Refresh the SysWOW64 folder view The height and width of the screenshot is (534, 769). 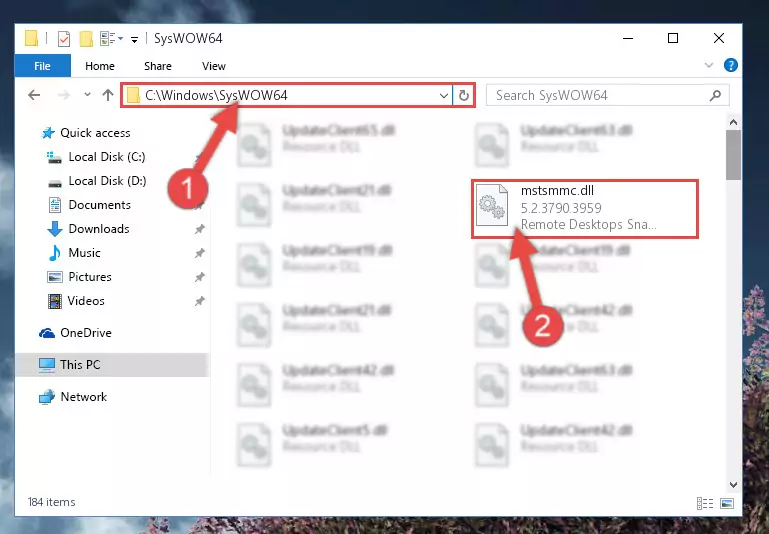tap(464, 95)
